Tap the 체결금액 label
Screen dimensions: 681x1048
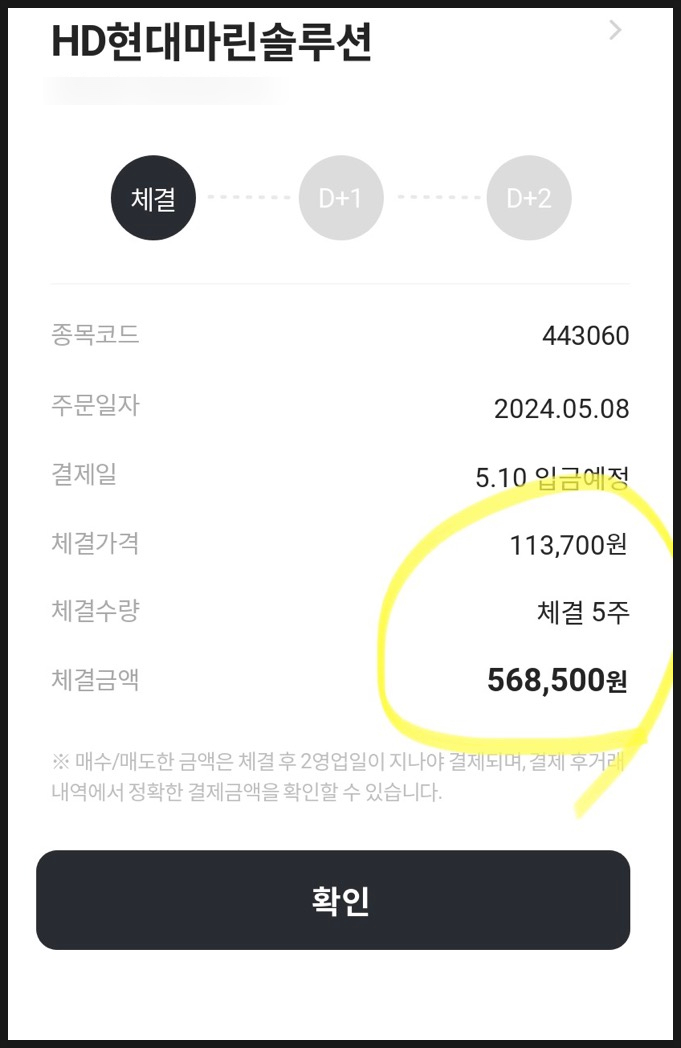95,679
